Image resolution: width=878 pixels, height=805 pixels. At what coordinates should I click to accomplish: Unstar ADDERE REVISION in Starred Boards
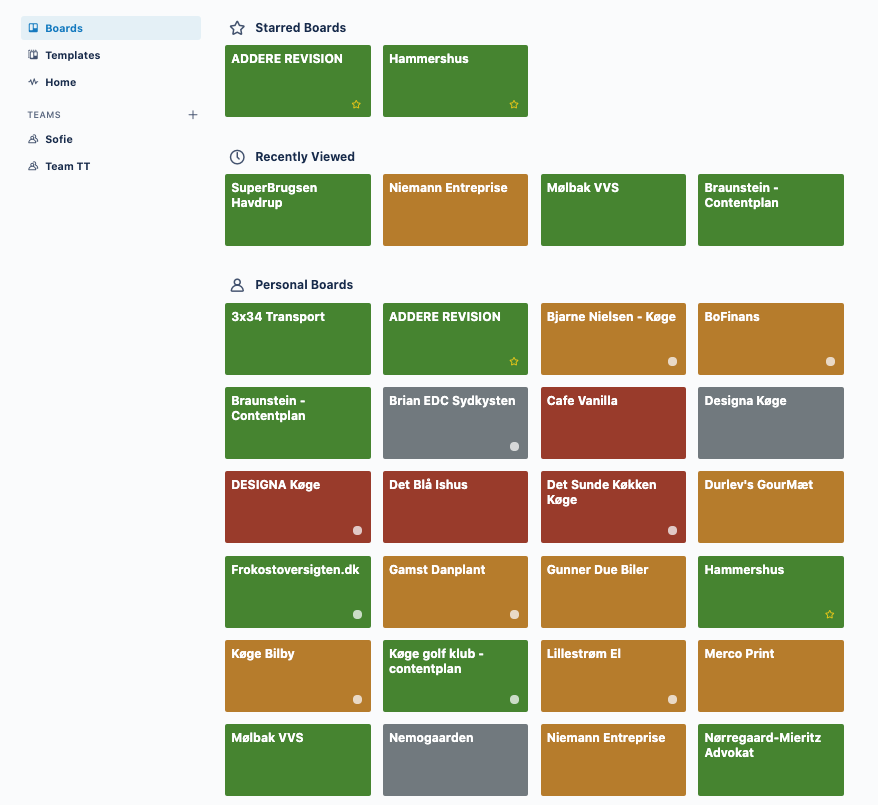pos(356,104)
